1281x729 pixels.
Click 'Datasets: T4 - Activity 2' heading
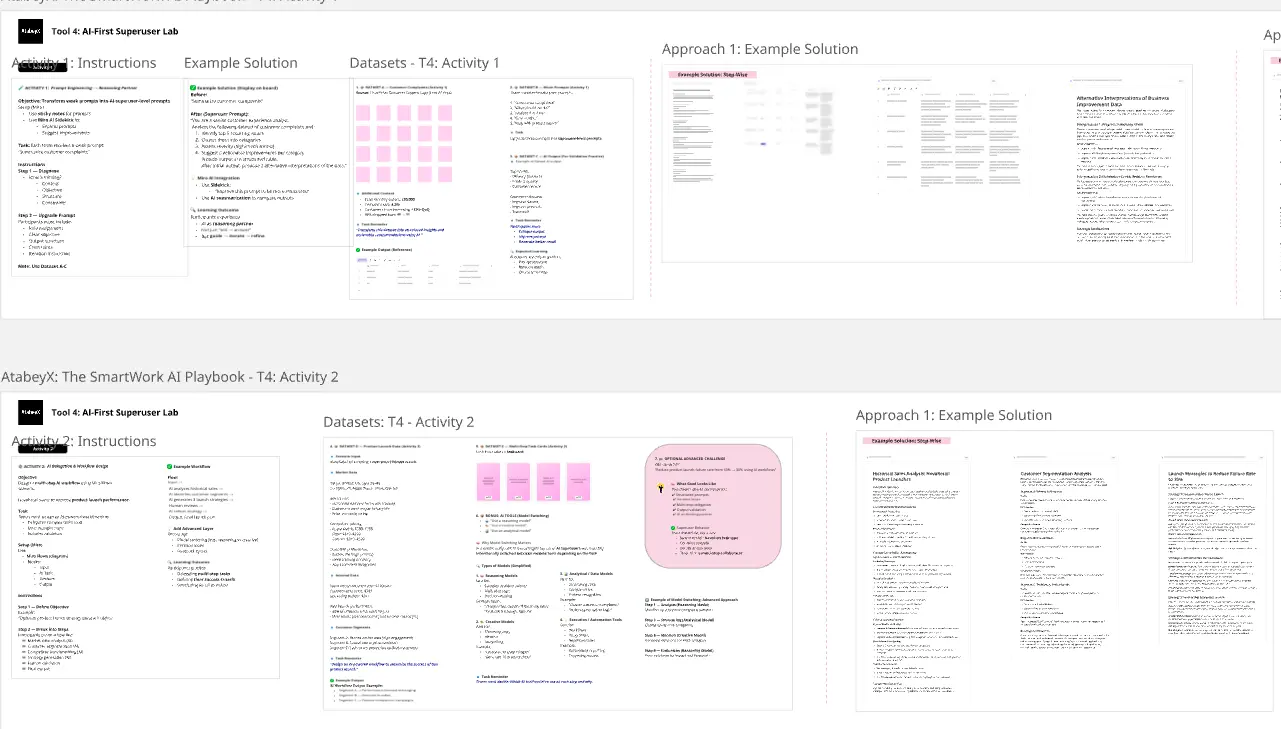(x=398, y=422)
